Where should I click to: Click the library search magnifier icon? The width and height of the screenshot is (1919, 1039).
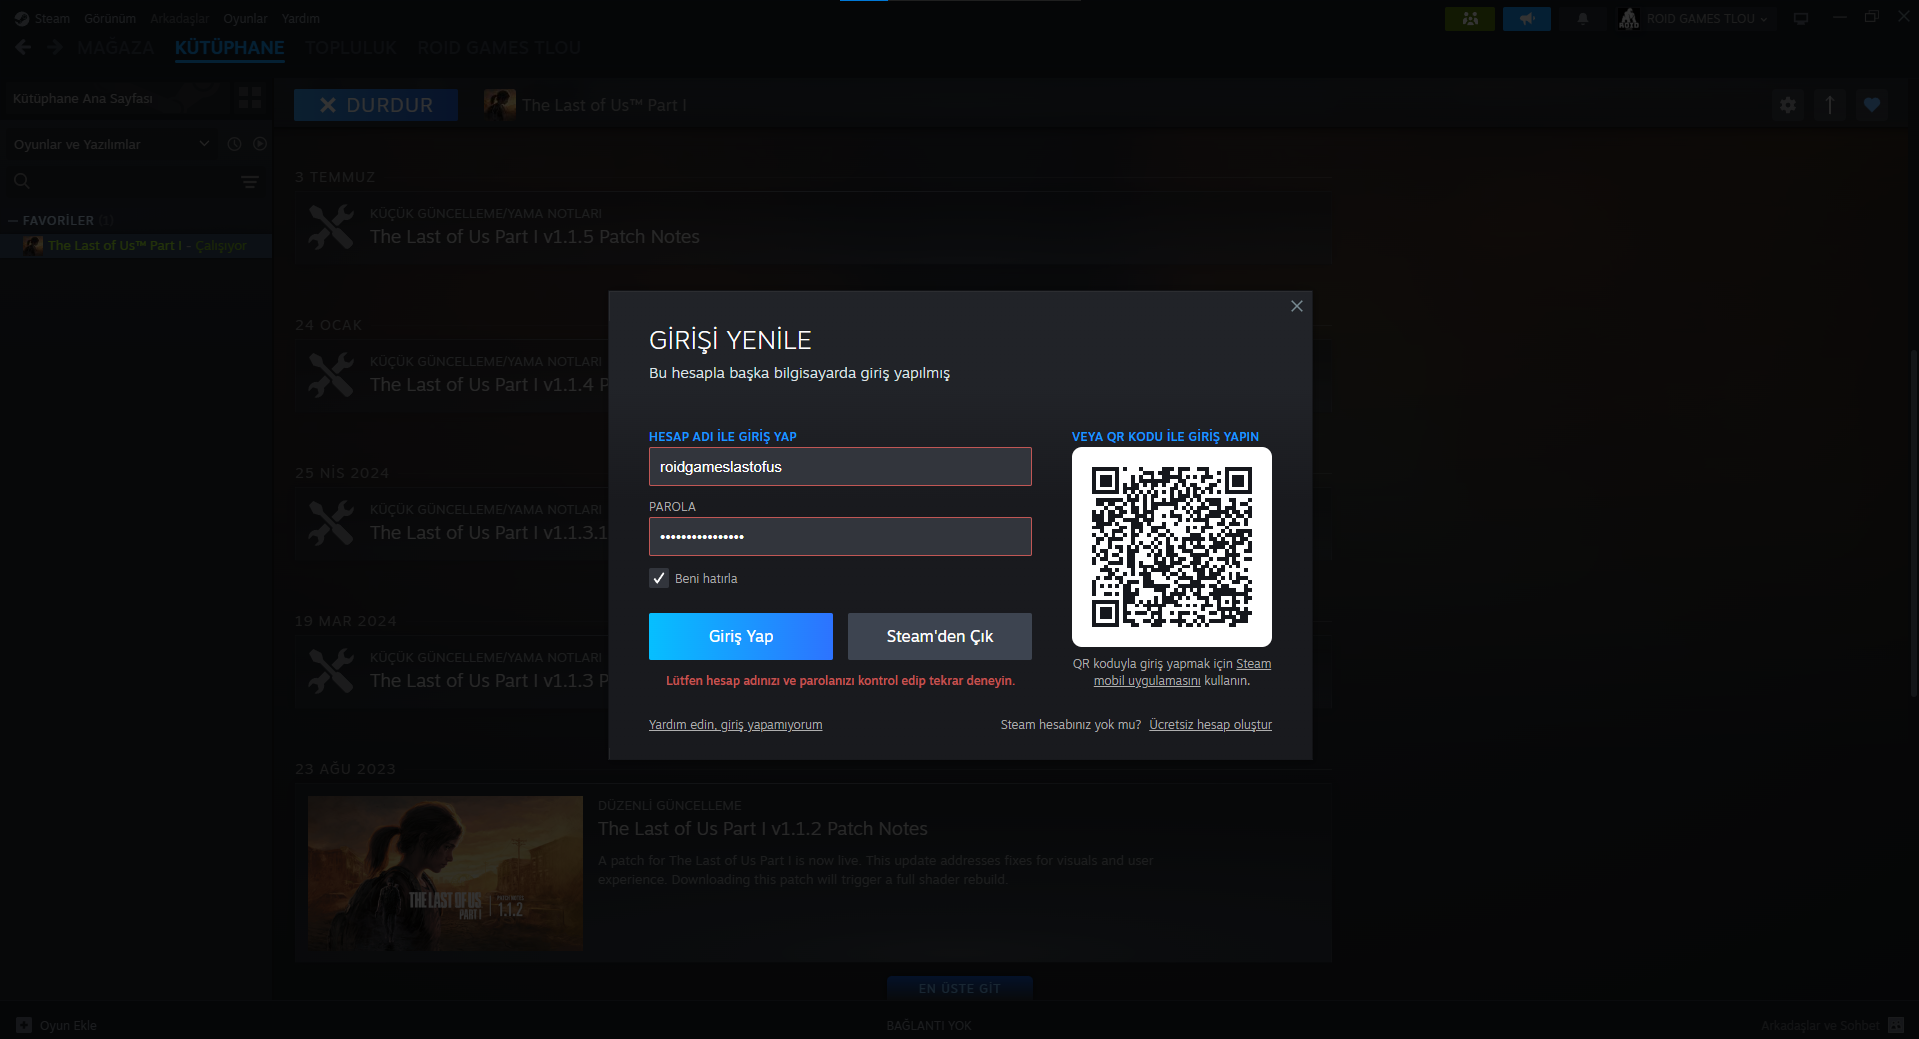[21, 181]
